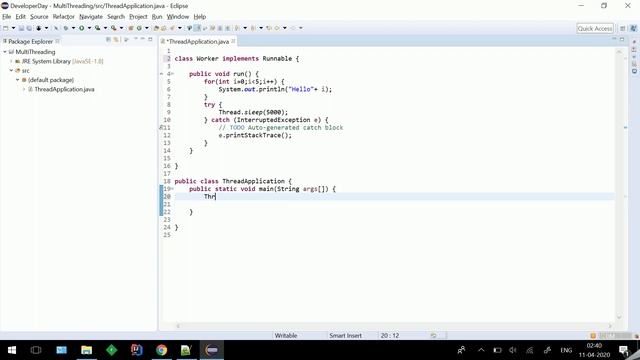Click the New file toolbar icon
This screenshot has height=360, width=640.
tap(6, 28)
